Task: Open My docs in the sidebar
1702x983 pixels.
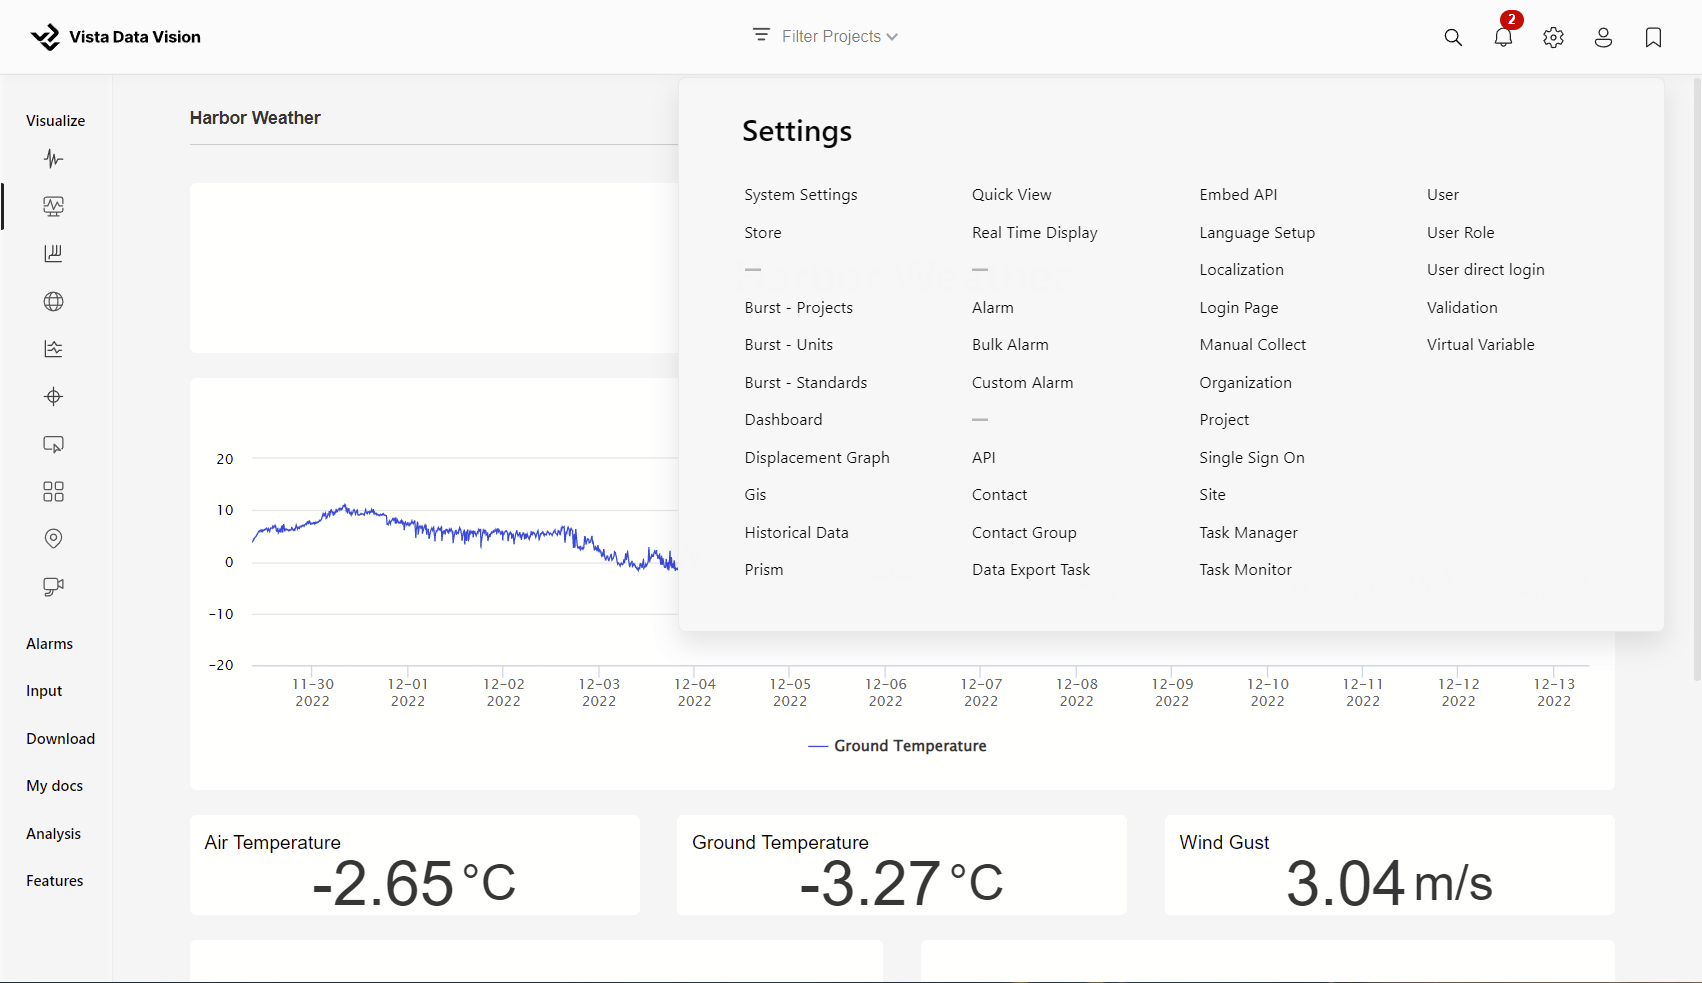Action: pos(55,786)
